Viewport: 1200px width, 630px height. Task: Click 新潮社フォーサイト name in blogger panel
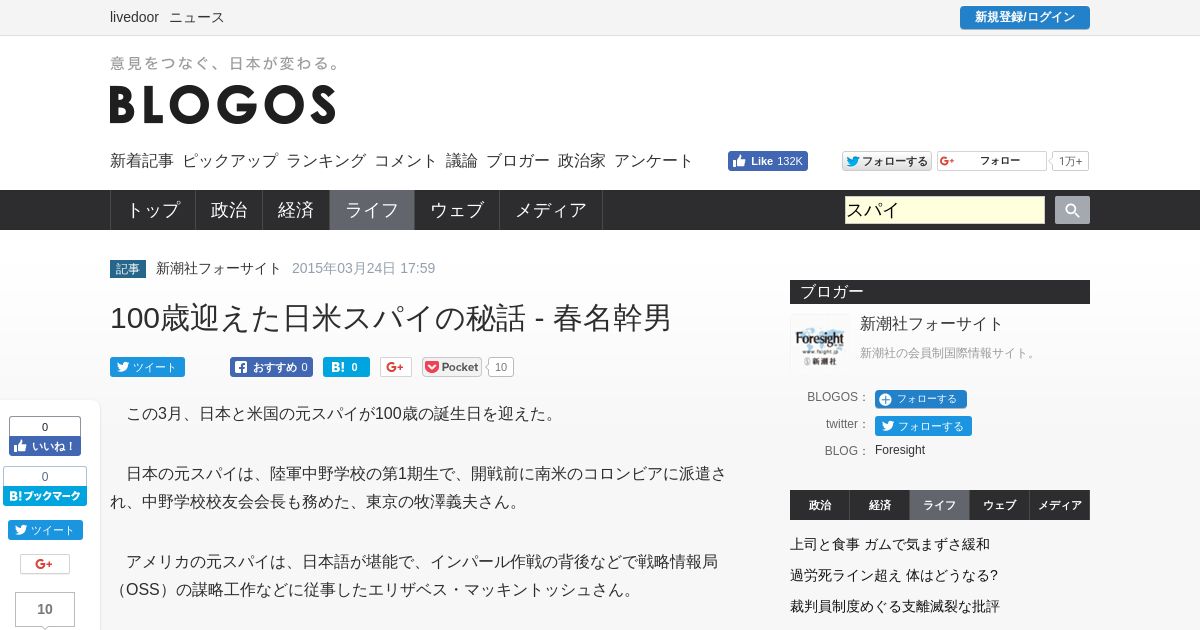click(x=931, y=324)
